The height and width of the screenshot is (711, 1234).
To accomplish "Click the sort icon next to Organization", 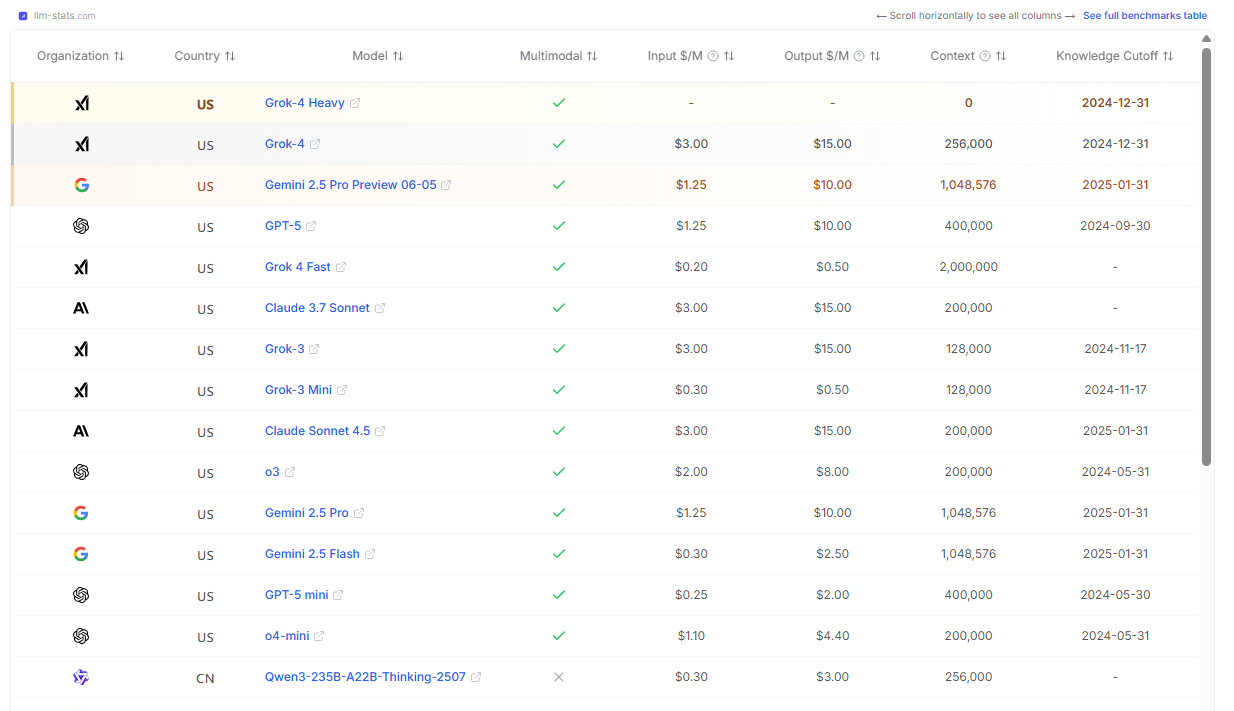I will click(x=119, y=56).
